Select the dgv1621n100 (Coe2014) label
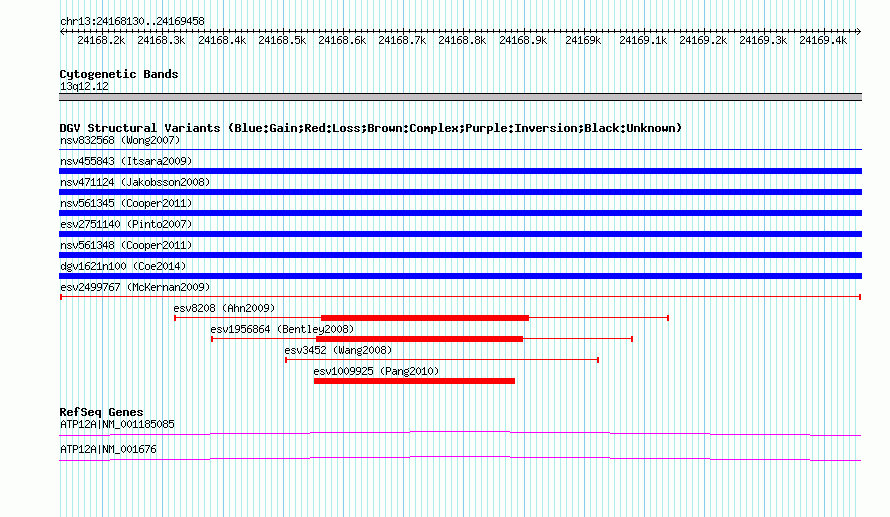This screenshot has height=517, width=890. point(123,266)
